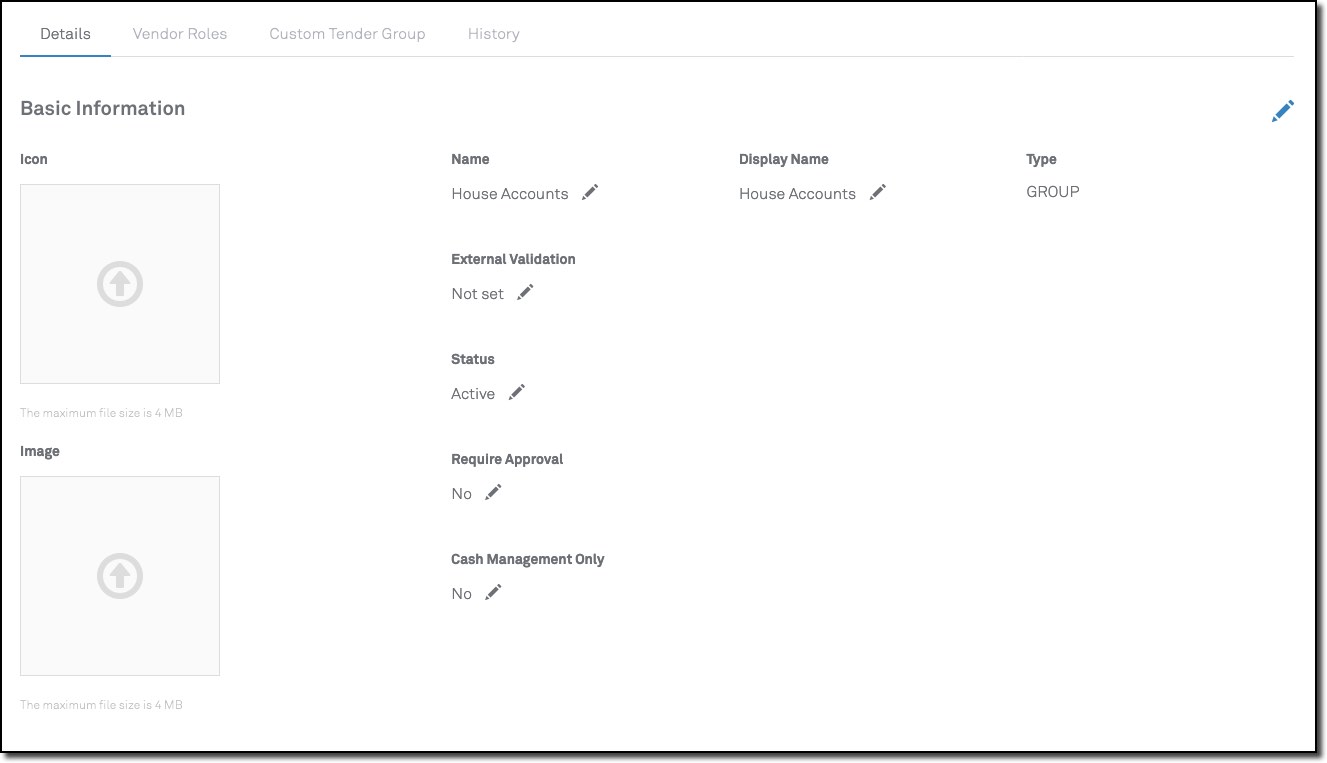Select the active Details tab
The width and height of the screenshot is (1327, 763).
click(65, 33)
